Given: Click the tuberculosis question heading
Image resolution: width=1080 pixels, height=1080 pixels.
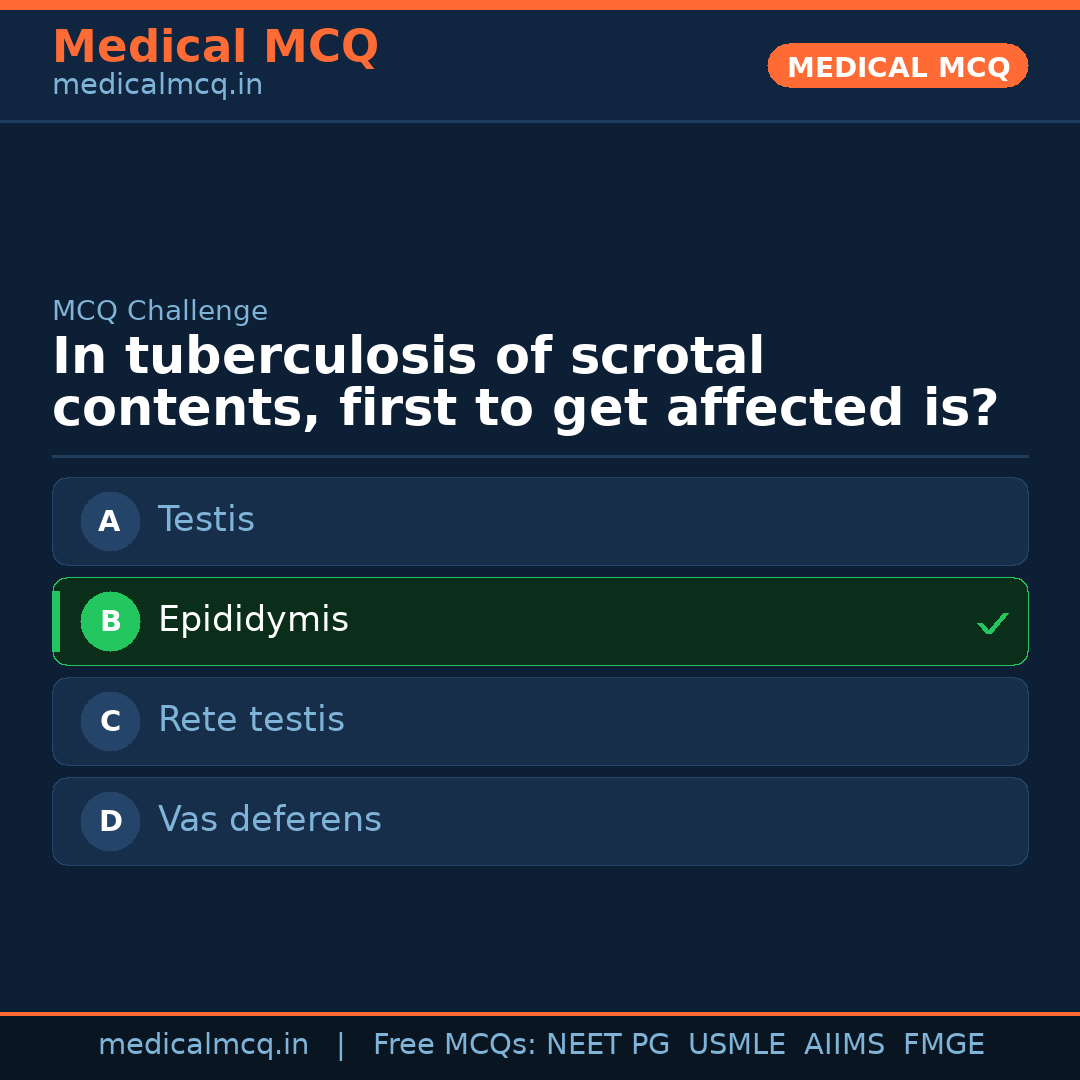Looking at the screenshot, I should tap(525, 383).
